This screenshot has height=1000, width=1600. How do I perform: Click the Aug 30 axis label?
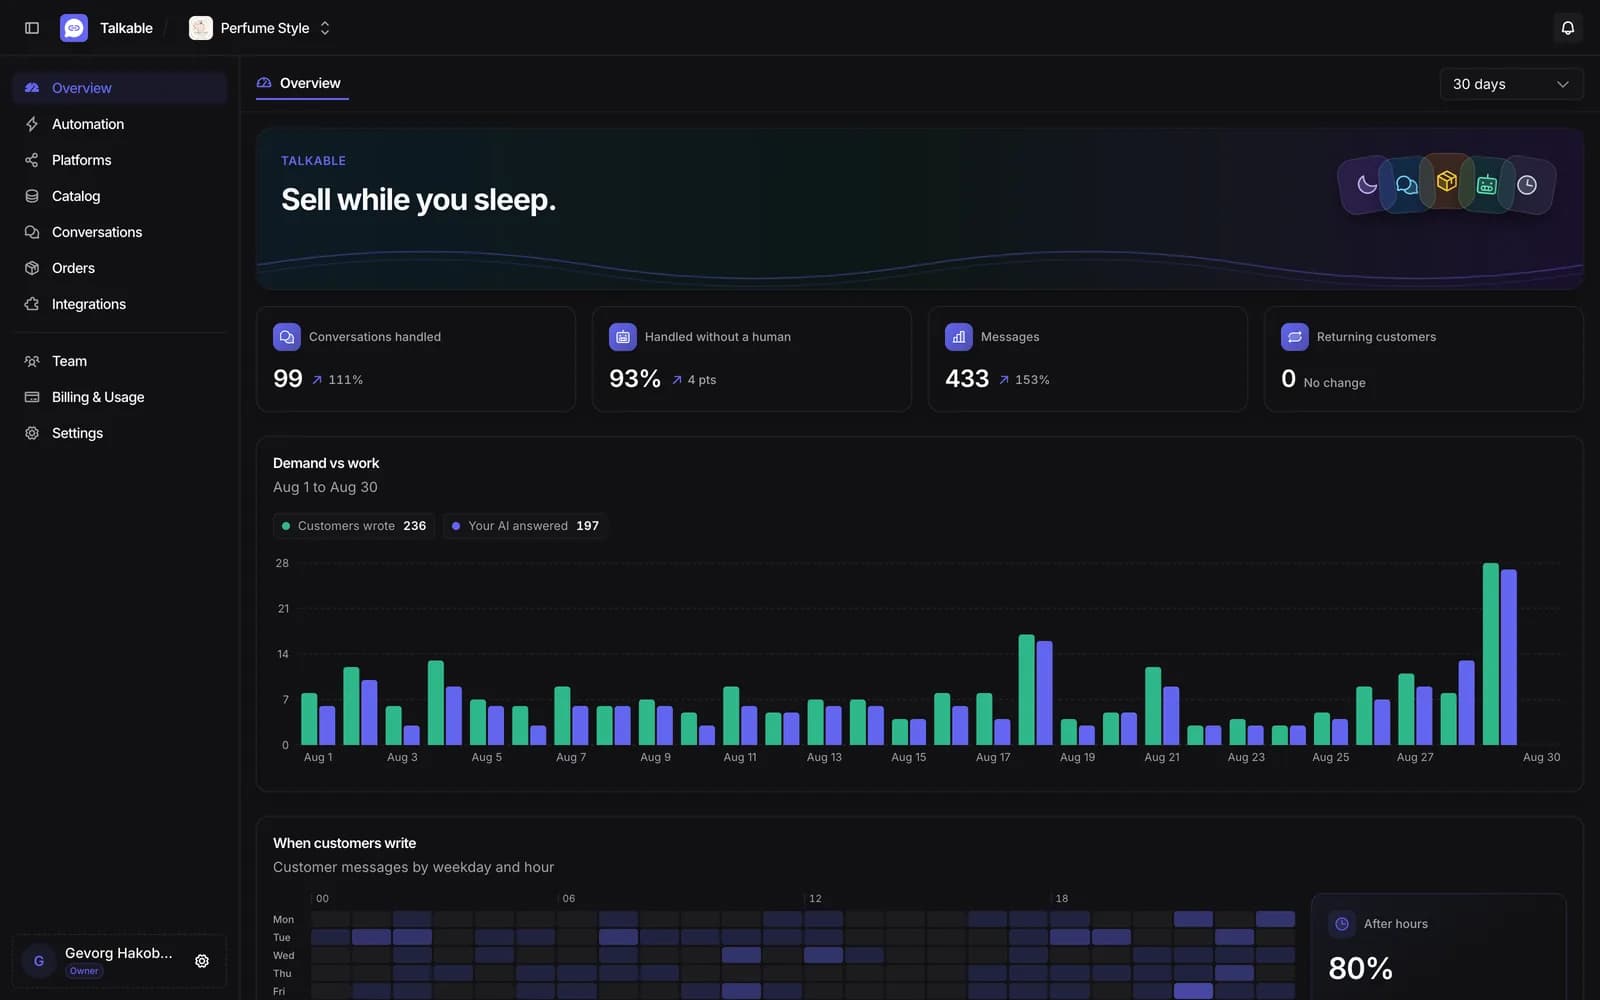(x=1541, y=757)
